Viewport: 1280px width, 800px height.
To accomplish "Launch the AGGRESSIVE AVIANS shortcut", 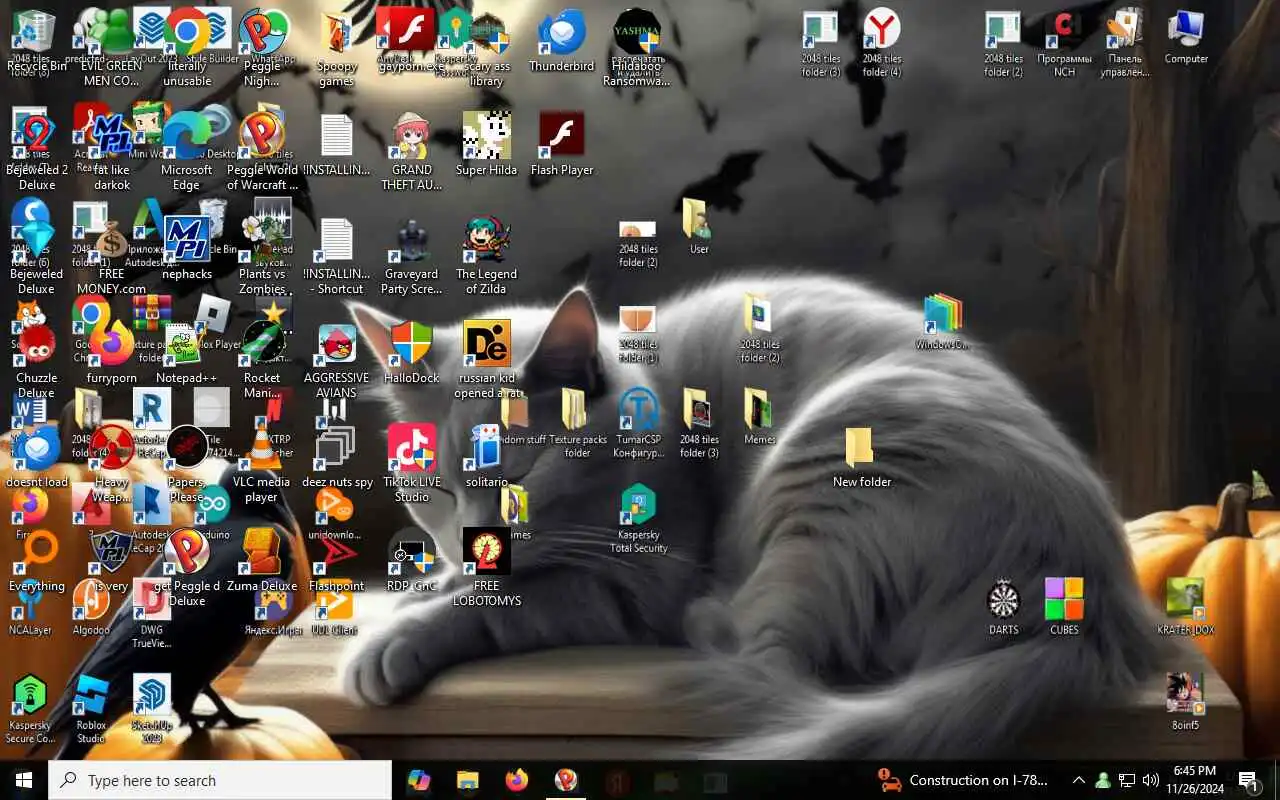I will 337,360.
